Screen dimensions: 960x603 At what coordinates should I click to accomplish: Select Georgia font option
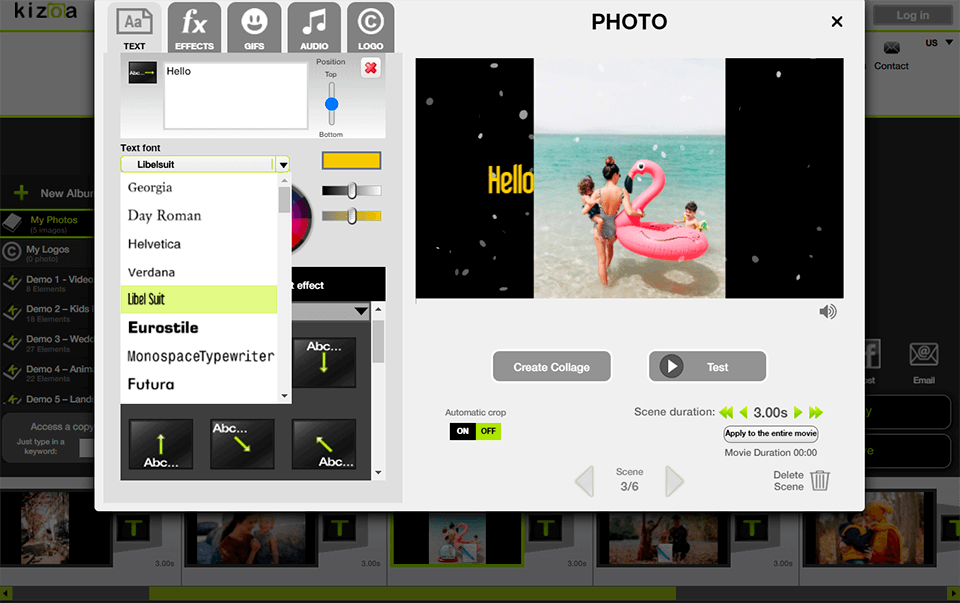[x=150, y=188]
